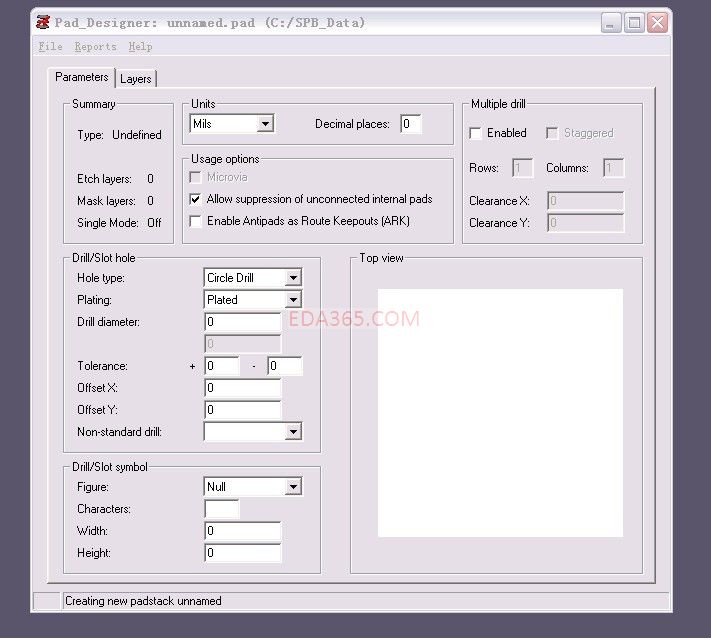This screenshot has height=638, width=711.
Task: Open the File menu
Action: coord(50,46)
